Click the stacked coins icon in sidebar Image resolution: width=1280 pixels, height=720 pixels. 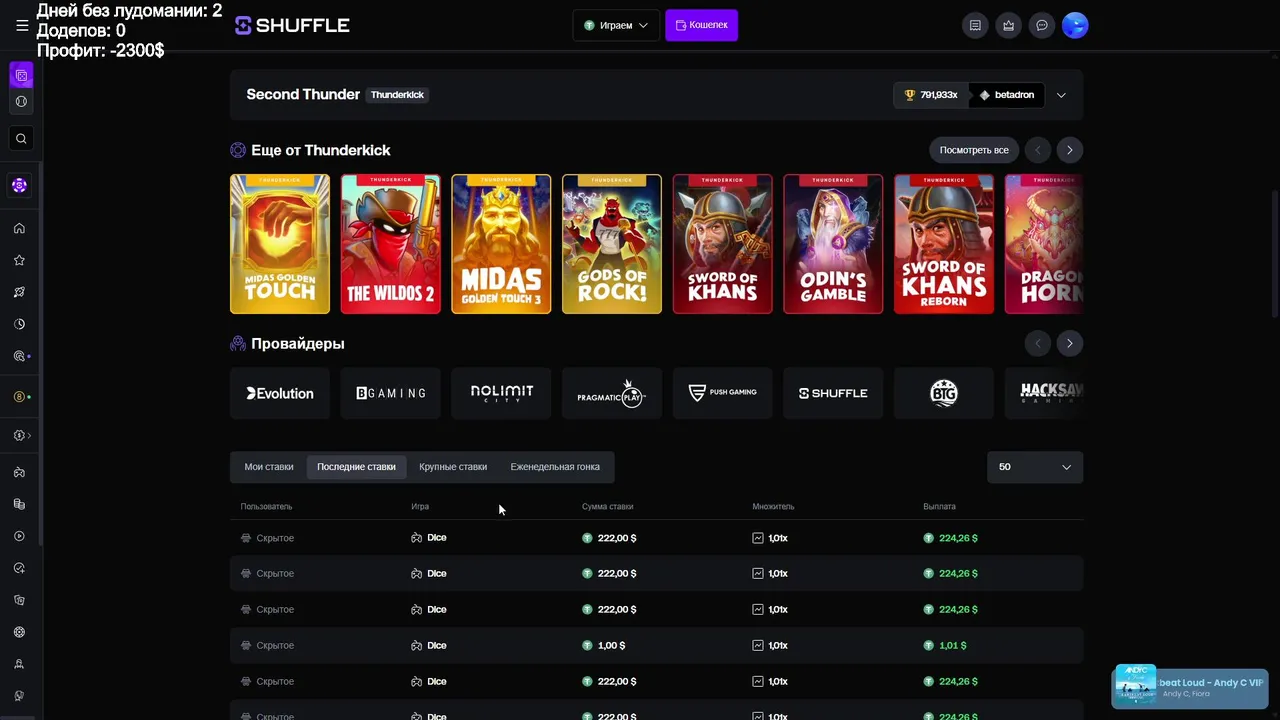point(19,504)
